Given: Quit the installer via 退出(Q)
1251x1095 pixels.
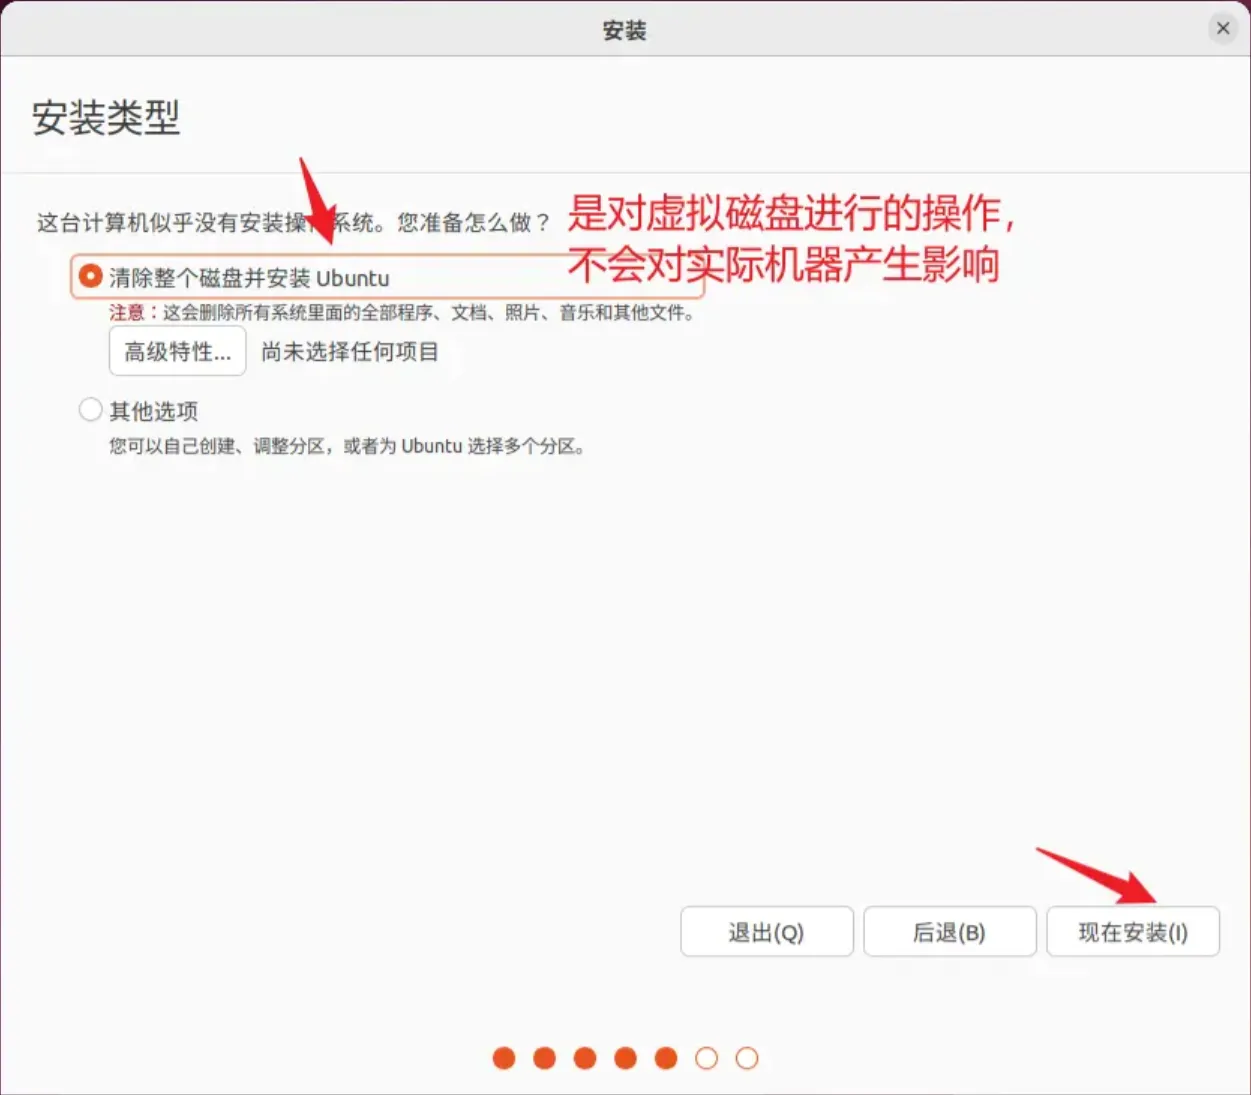Looking at the screenshot, I should (x=766, y=932).
